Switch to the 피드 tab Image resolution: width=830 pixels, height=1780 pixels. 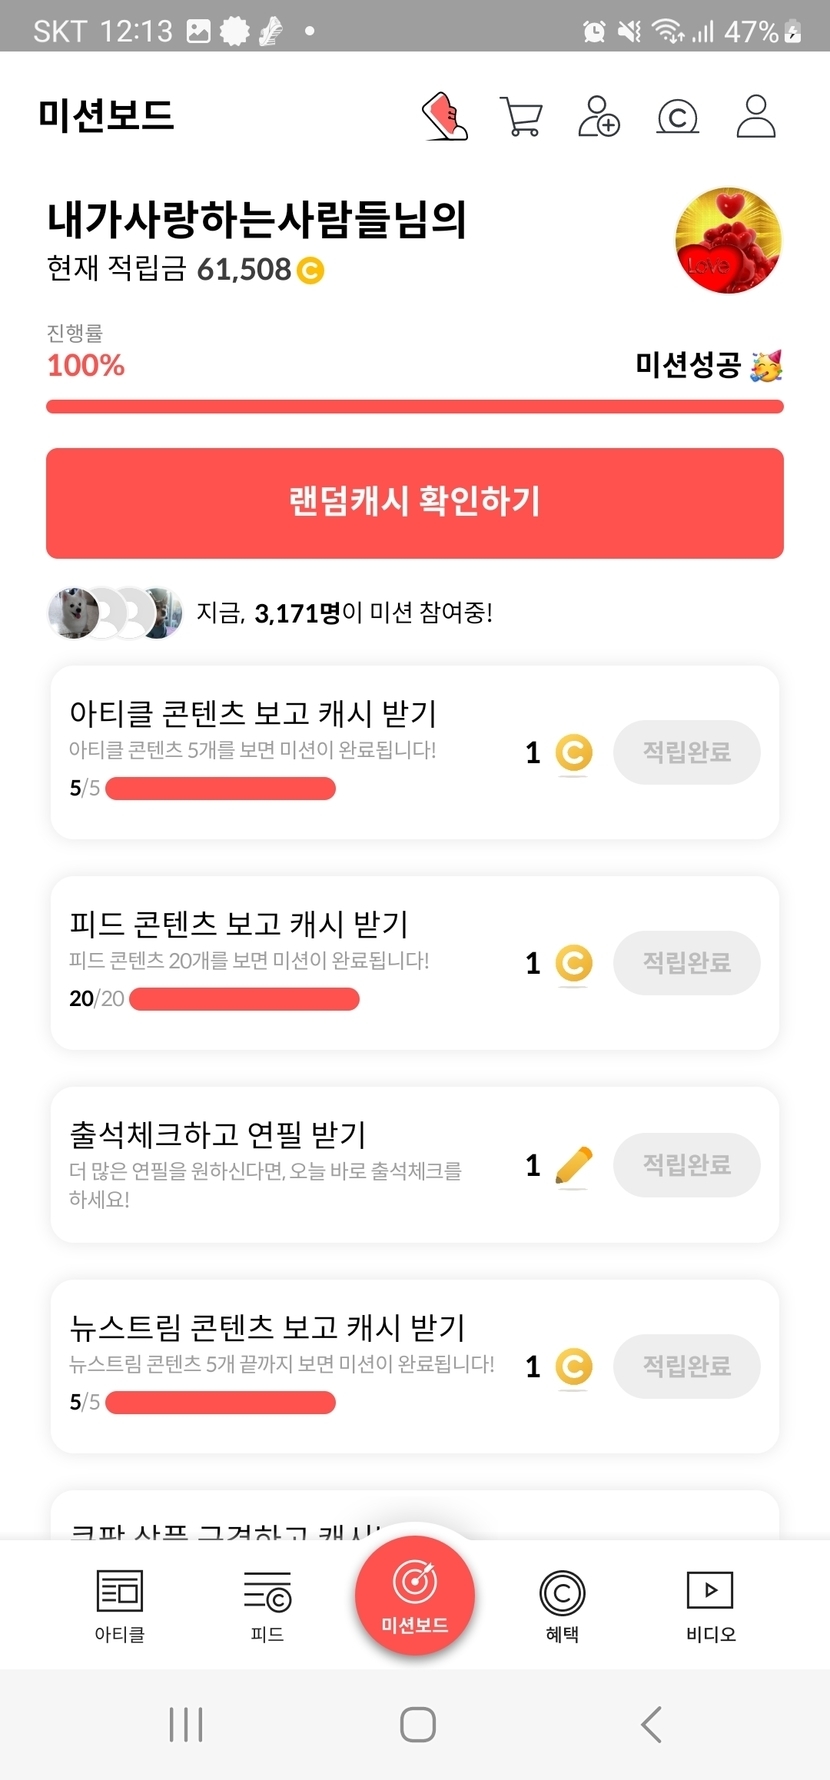pos(267,1604)
